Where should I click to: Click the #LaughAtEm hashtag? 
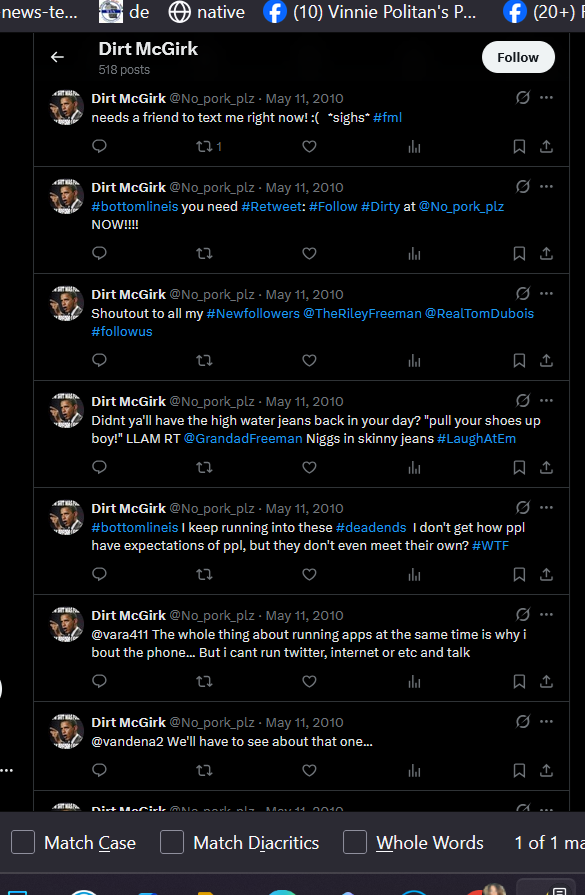(476, 438)
